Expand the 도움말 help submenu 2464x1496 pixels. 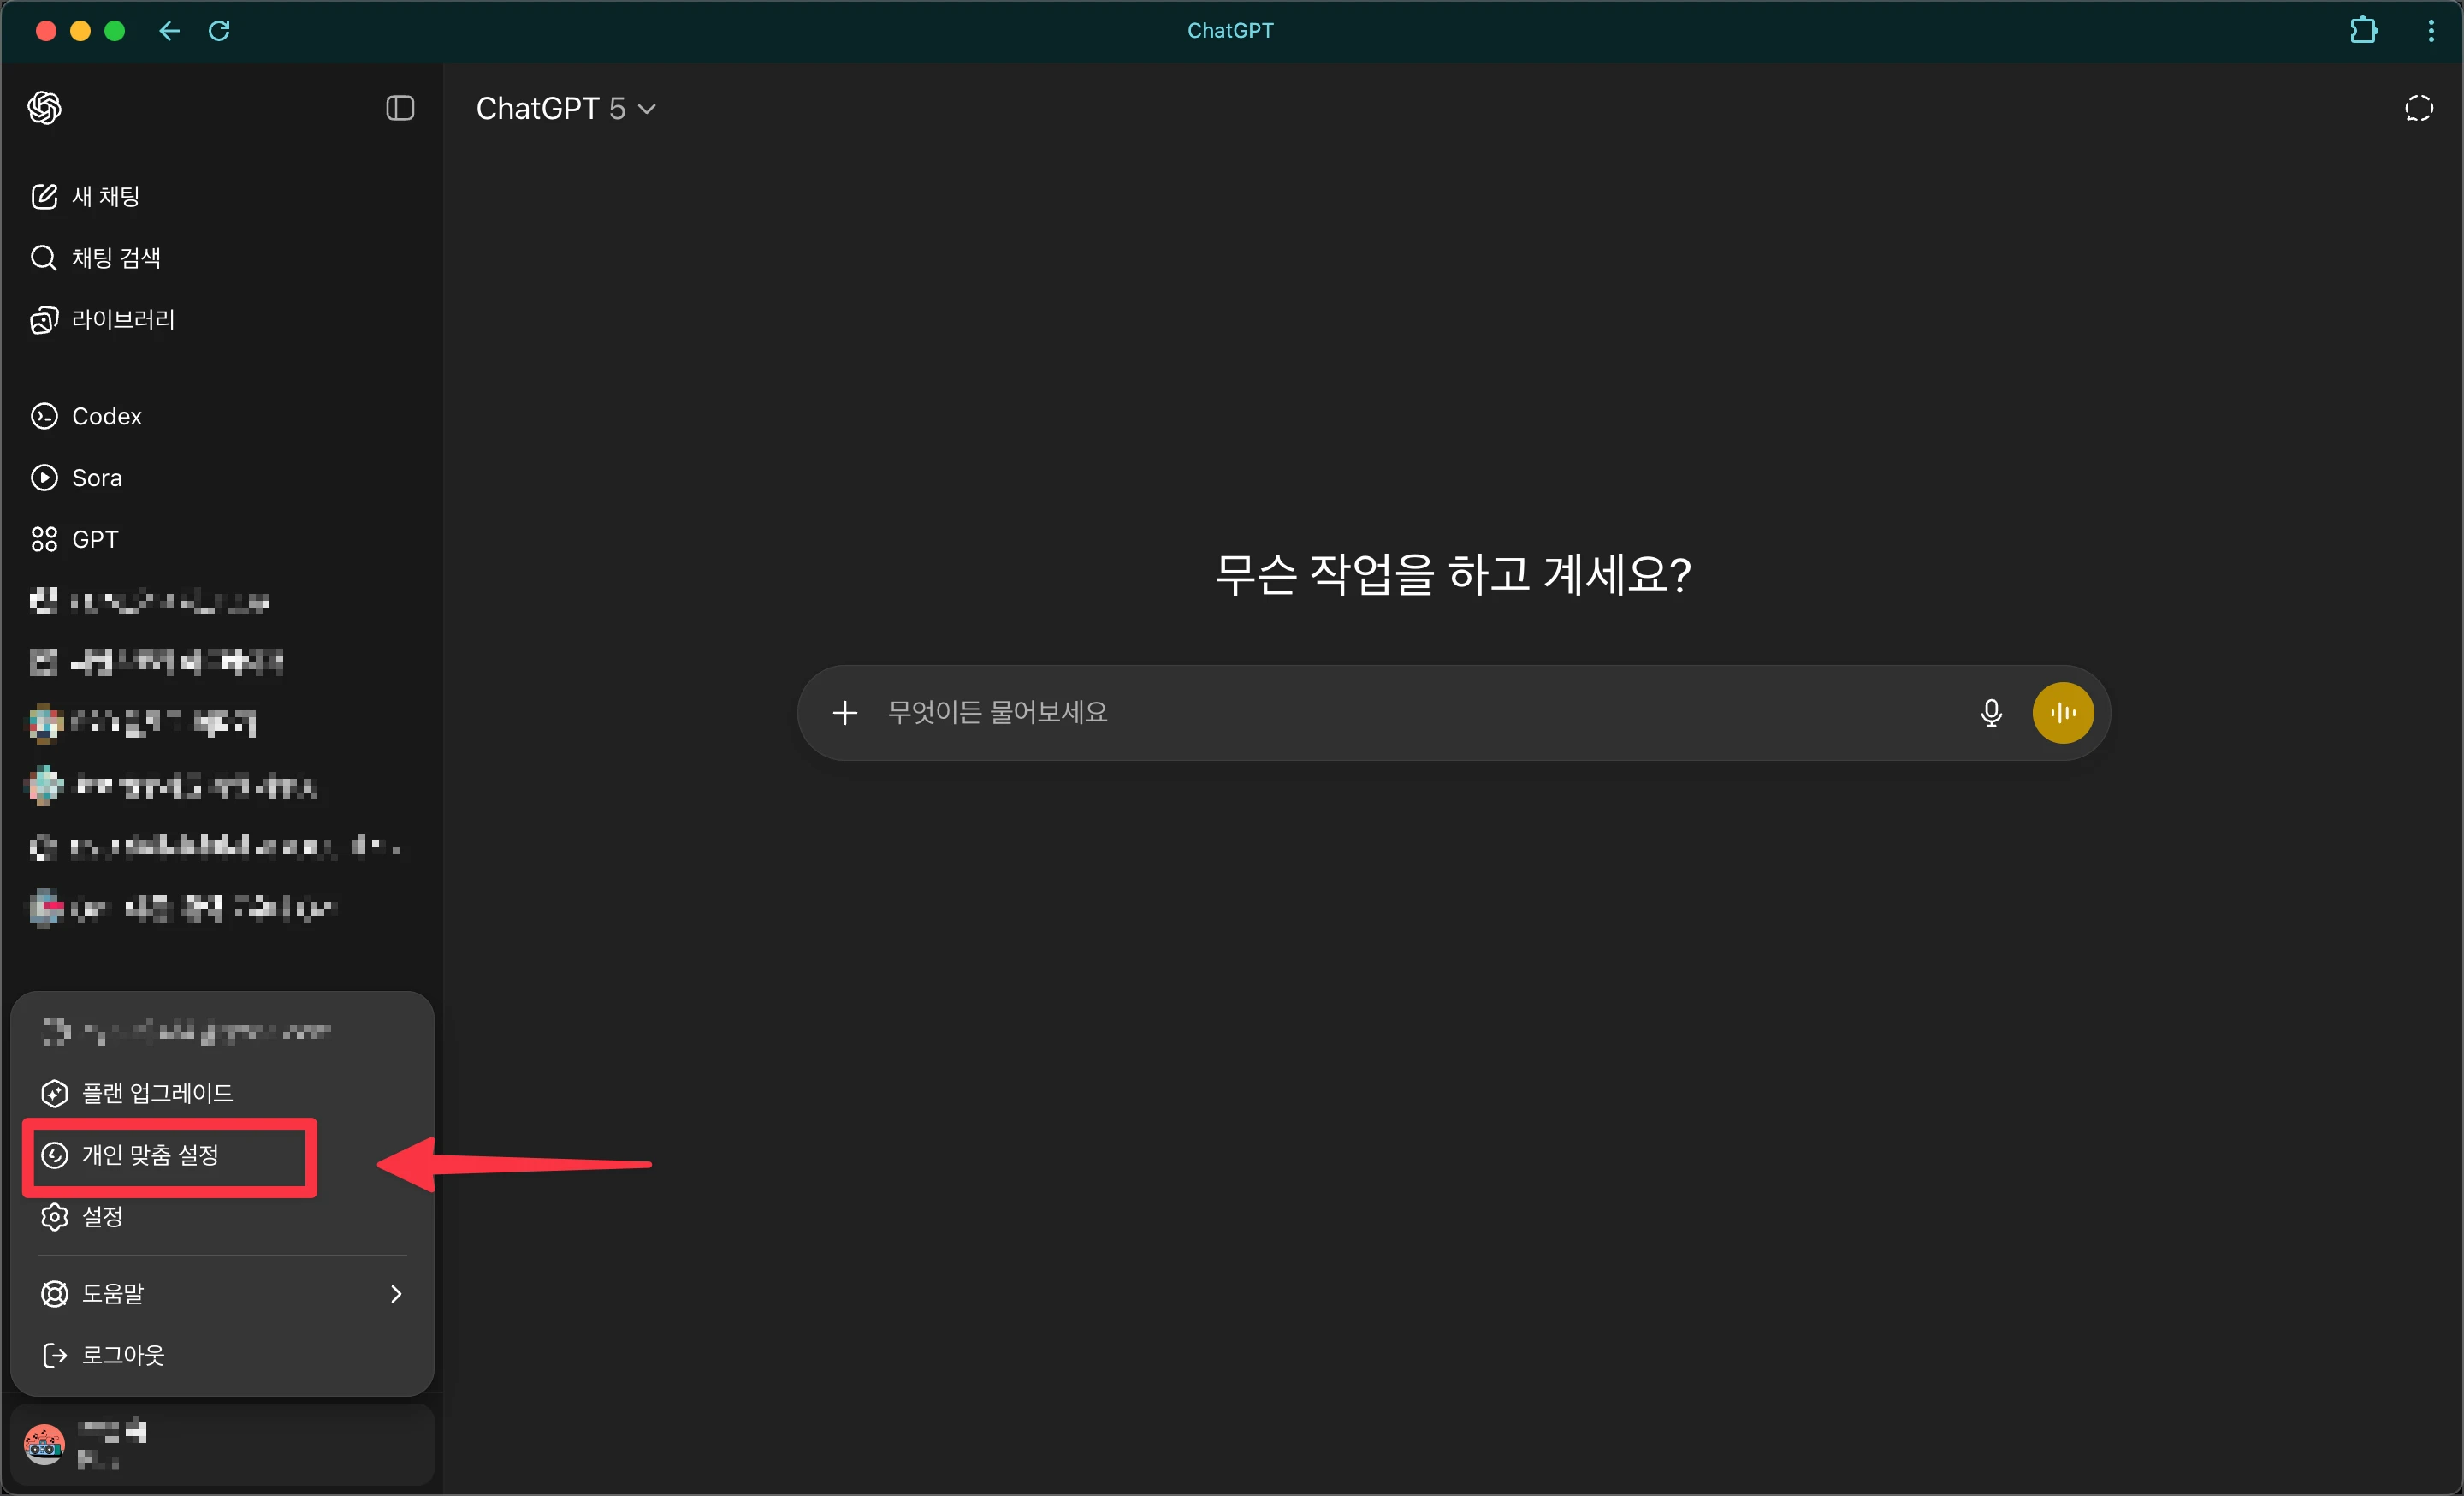[x=222, y=1294]
